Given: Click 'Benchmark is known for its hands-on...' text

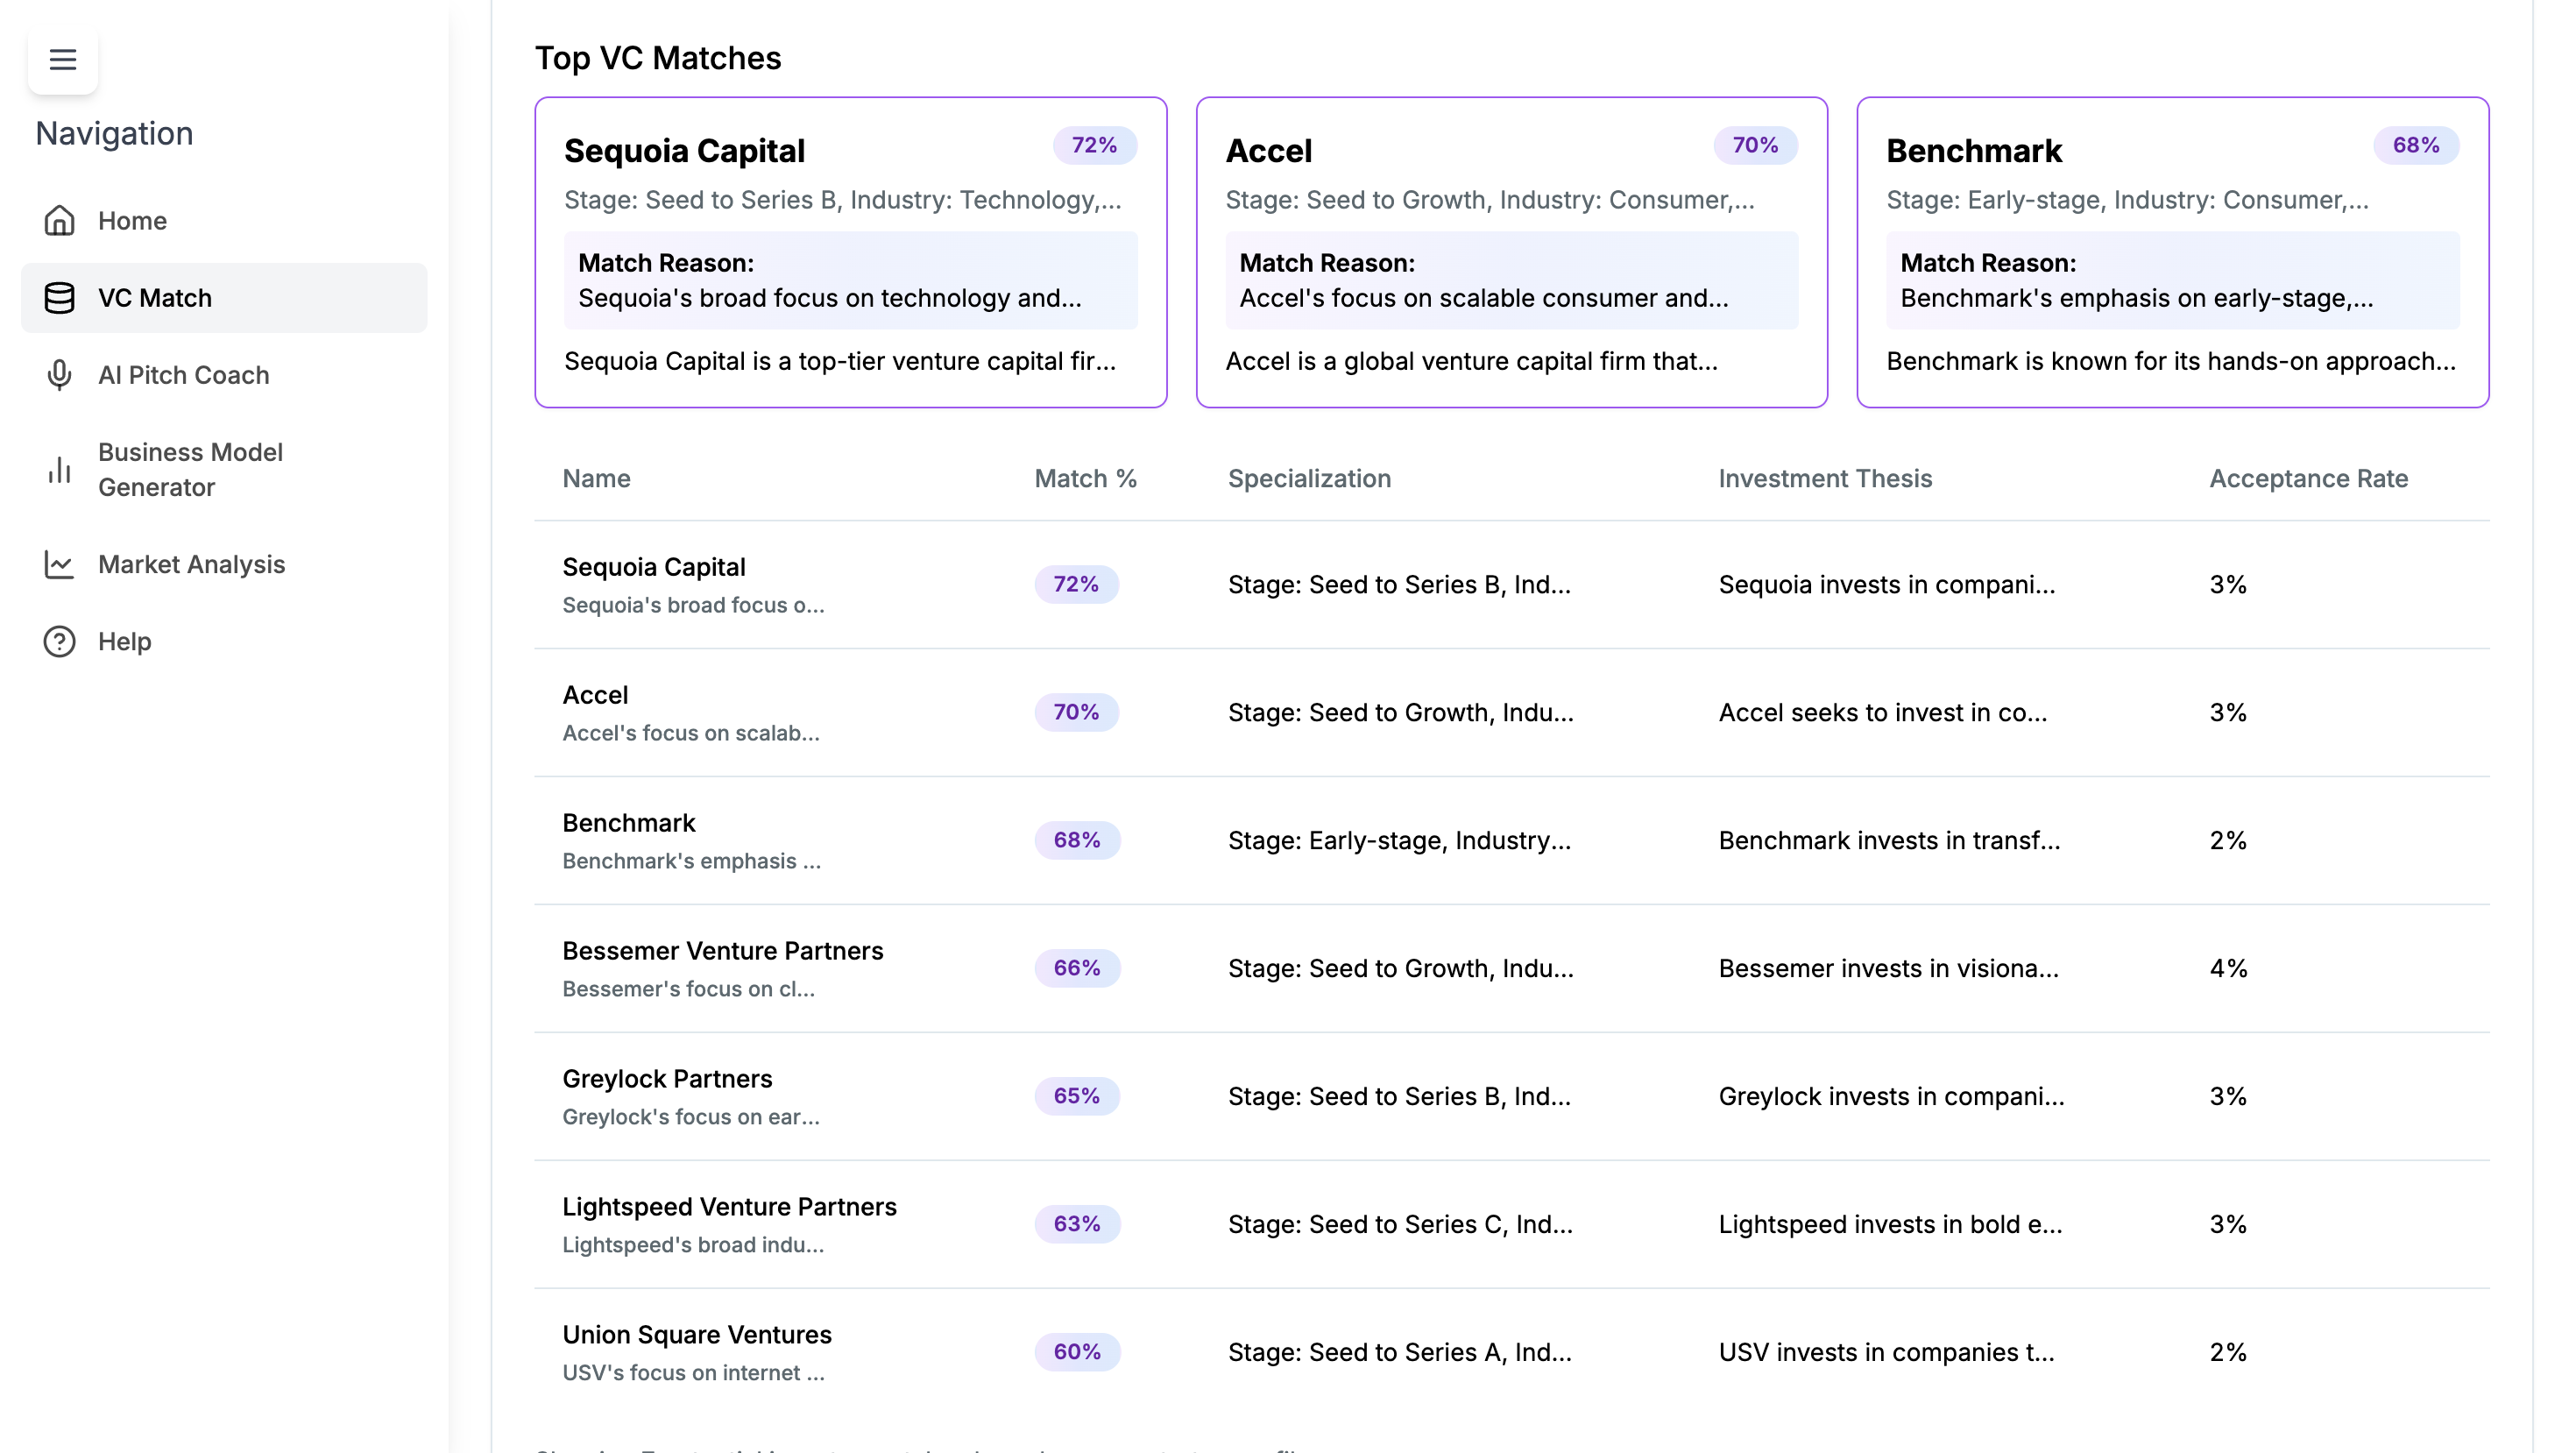Looking at the screenshot, I should click(2171, 361).
